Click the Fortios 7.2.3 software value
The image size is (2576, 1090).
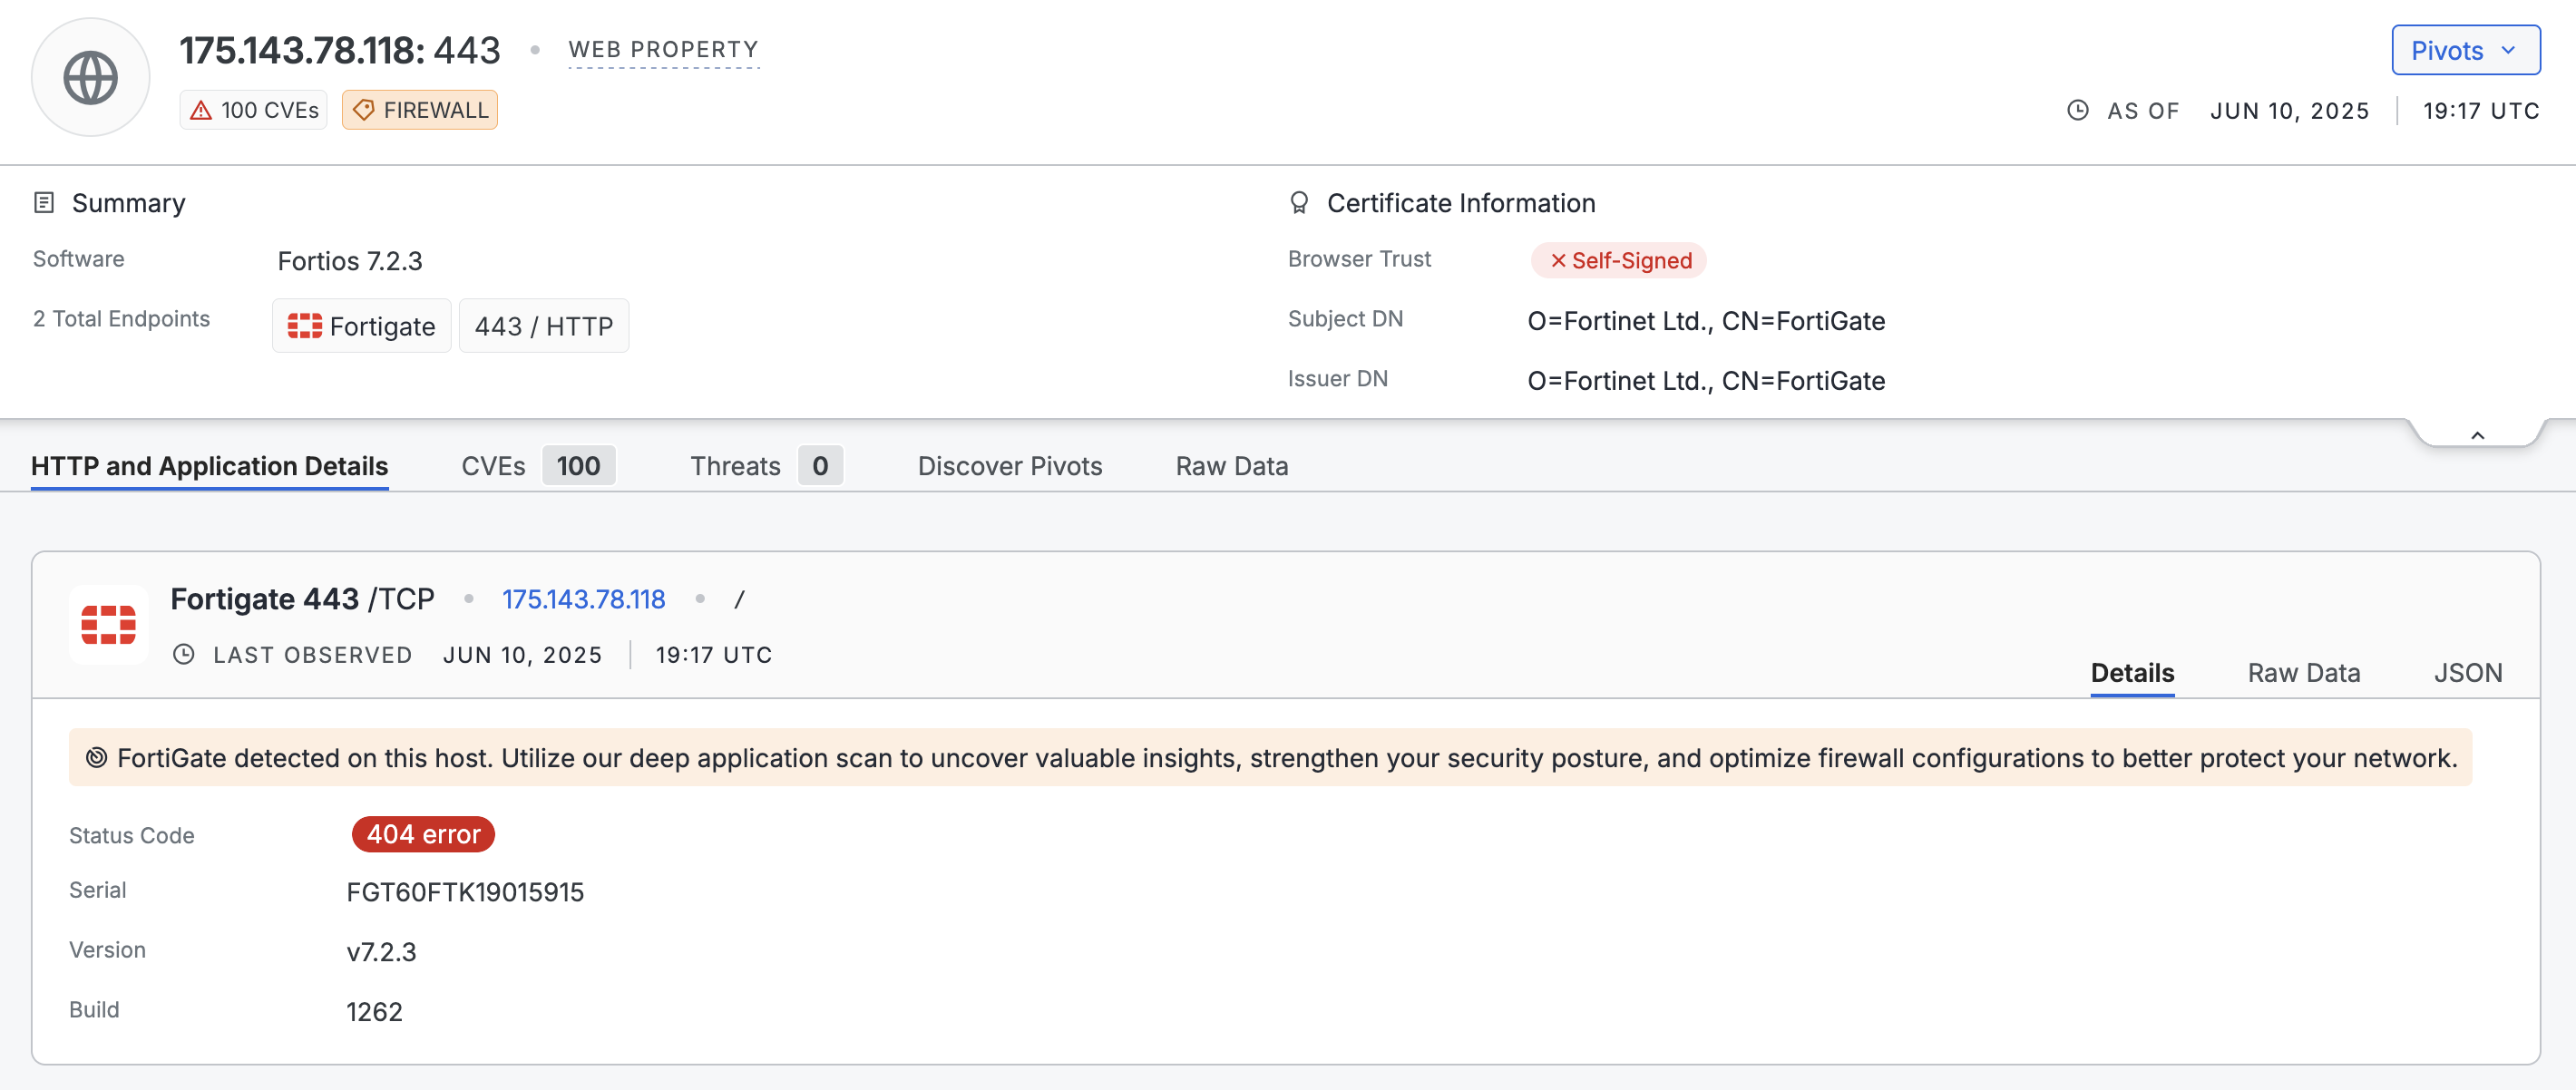350,261
